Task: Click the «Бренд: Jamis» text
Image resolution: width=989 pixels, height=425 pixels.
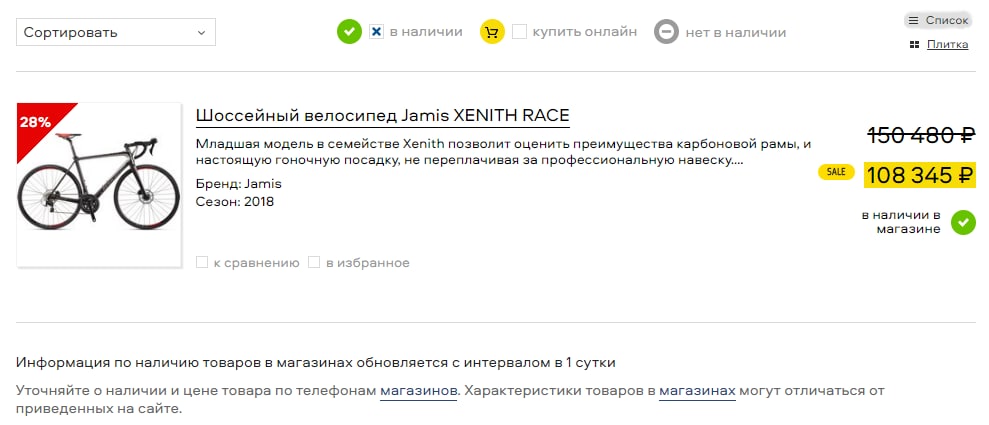Action: point(238,184)
